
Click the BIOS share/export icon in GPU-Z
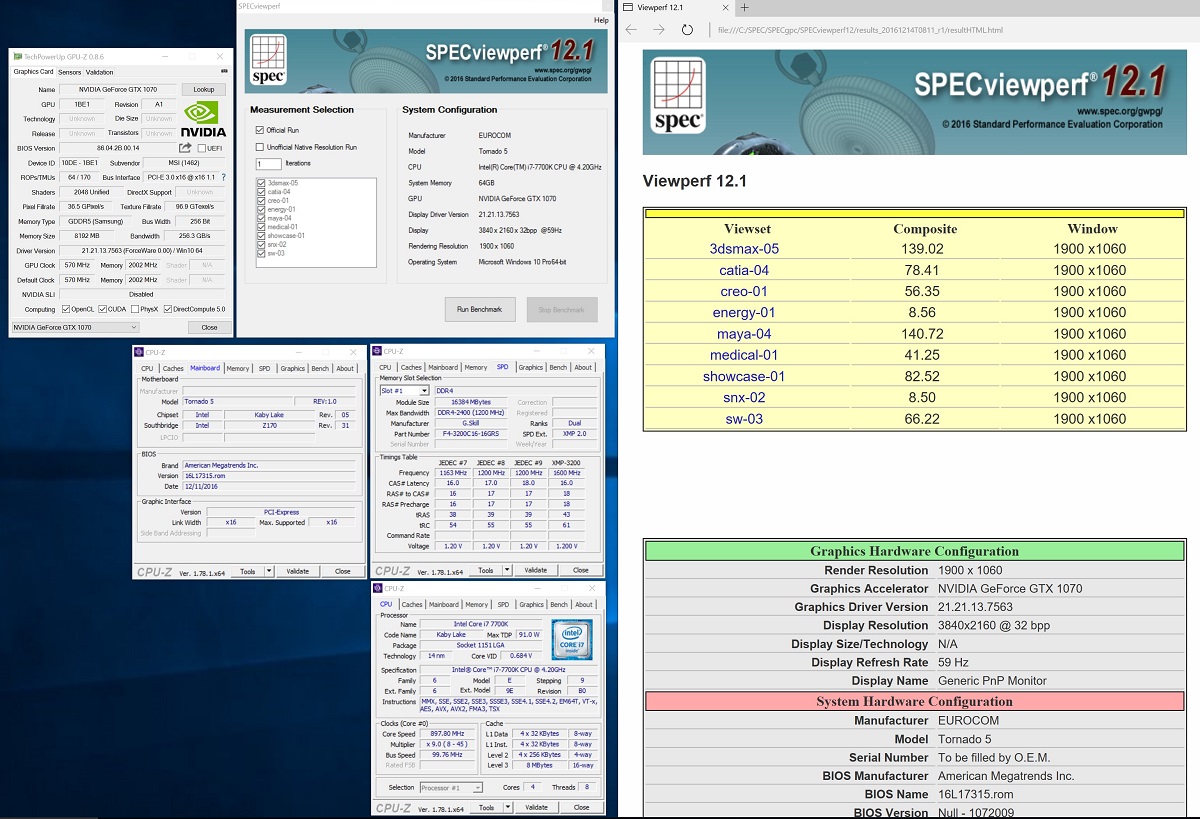(186, 147)
